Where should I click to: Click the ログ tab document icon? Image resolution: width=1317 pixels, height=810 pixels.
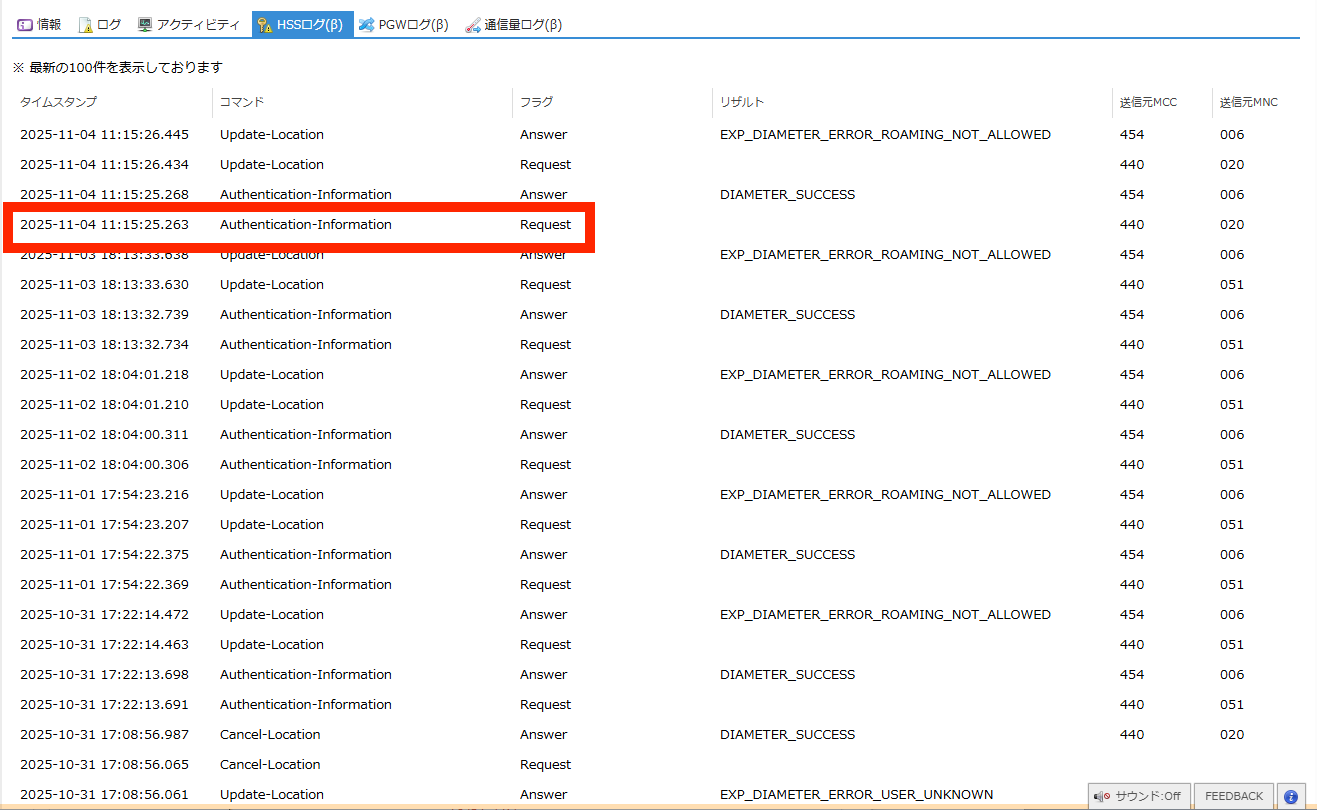(85, 25)
